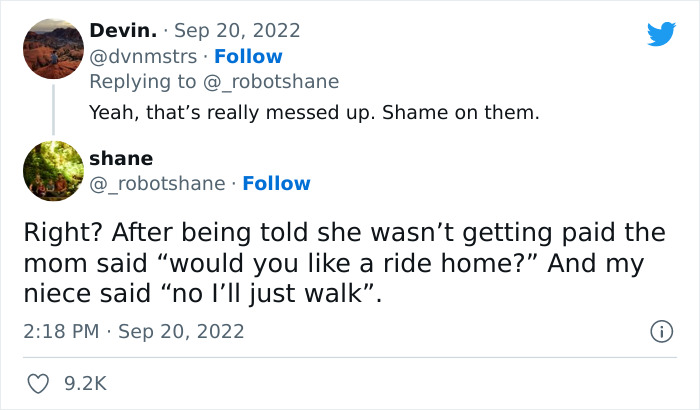Click the Twitter bird logo
700x410 pixels.
click(661, 34)
